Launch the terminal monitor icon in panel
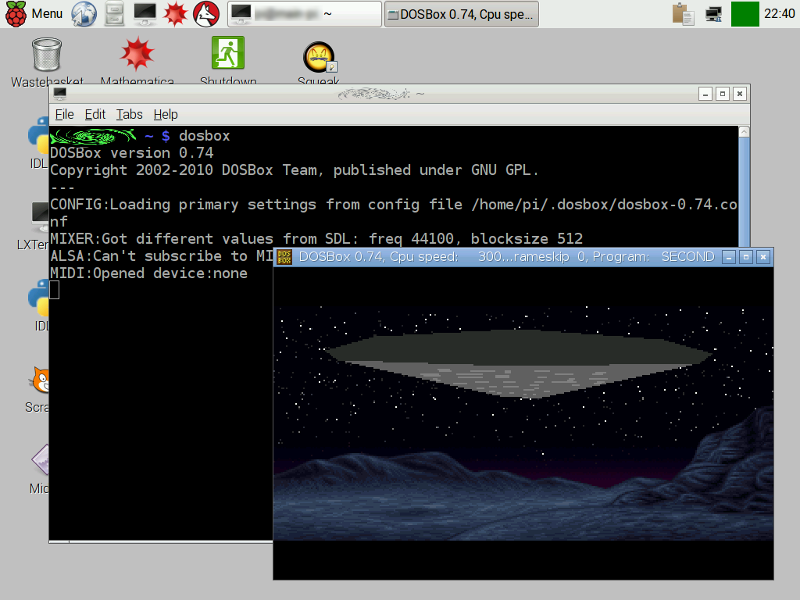Screen dimensions: 800x600 (145, 14)
